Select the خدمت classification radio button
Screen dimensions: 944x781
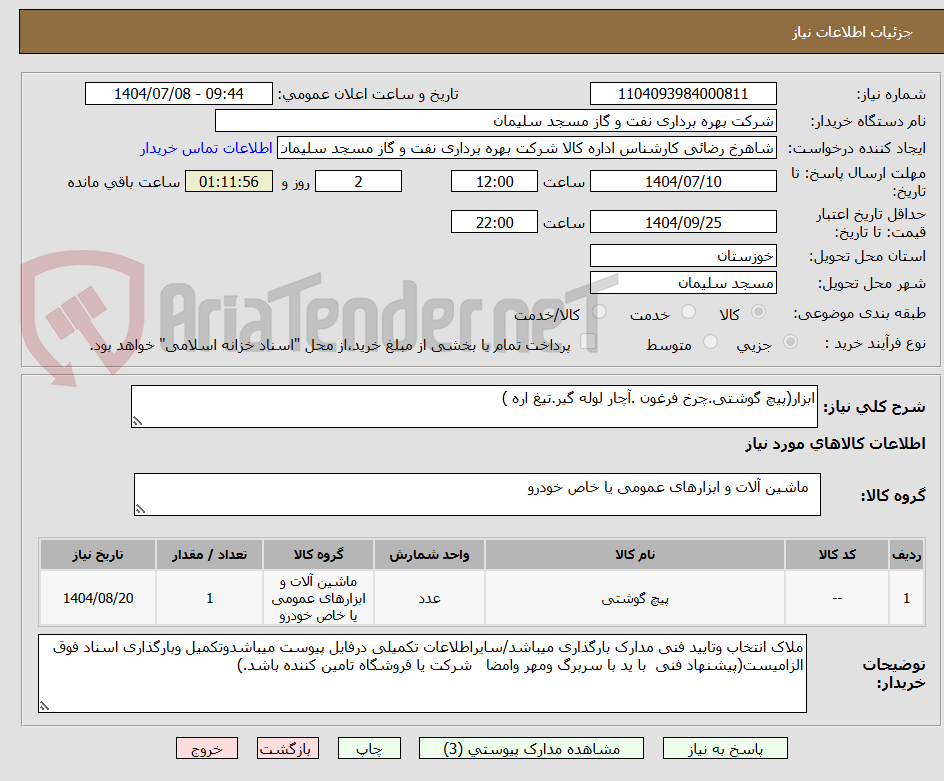click(x=688, y=312)
